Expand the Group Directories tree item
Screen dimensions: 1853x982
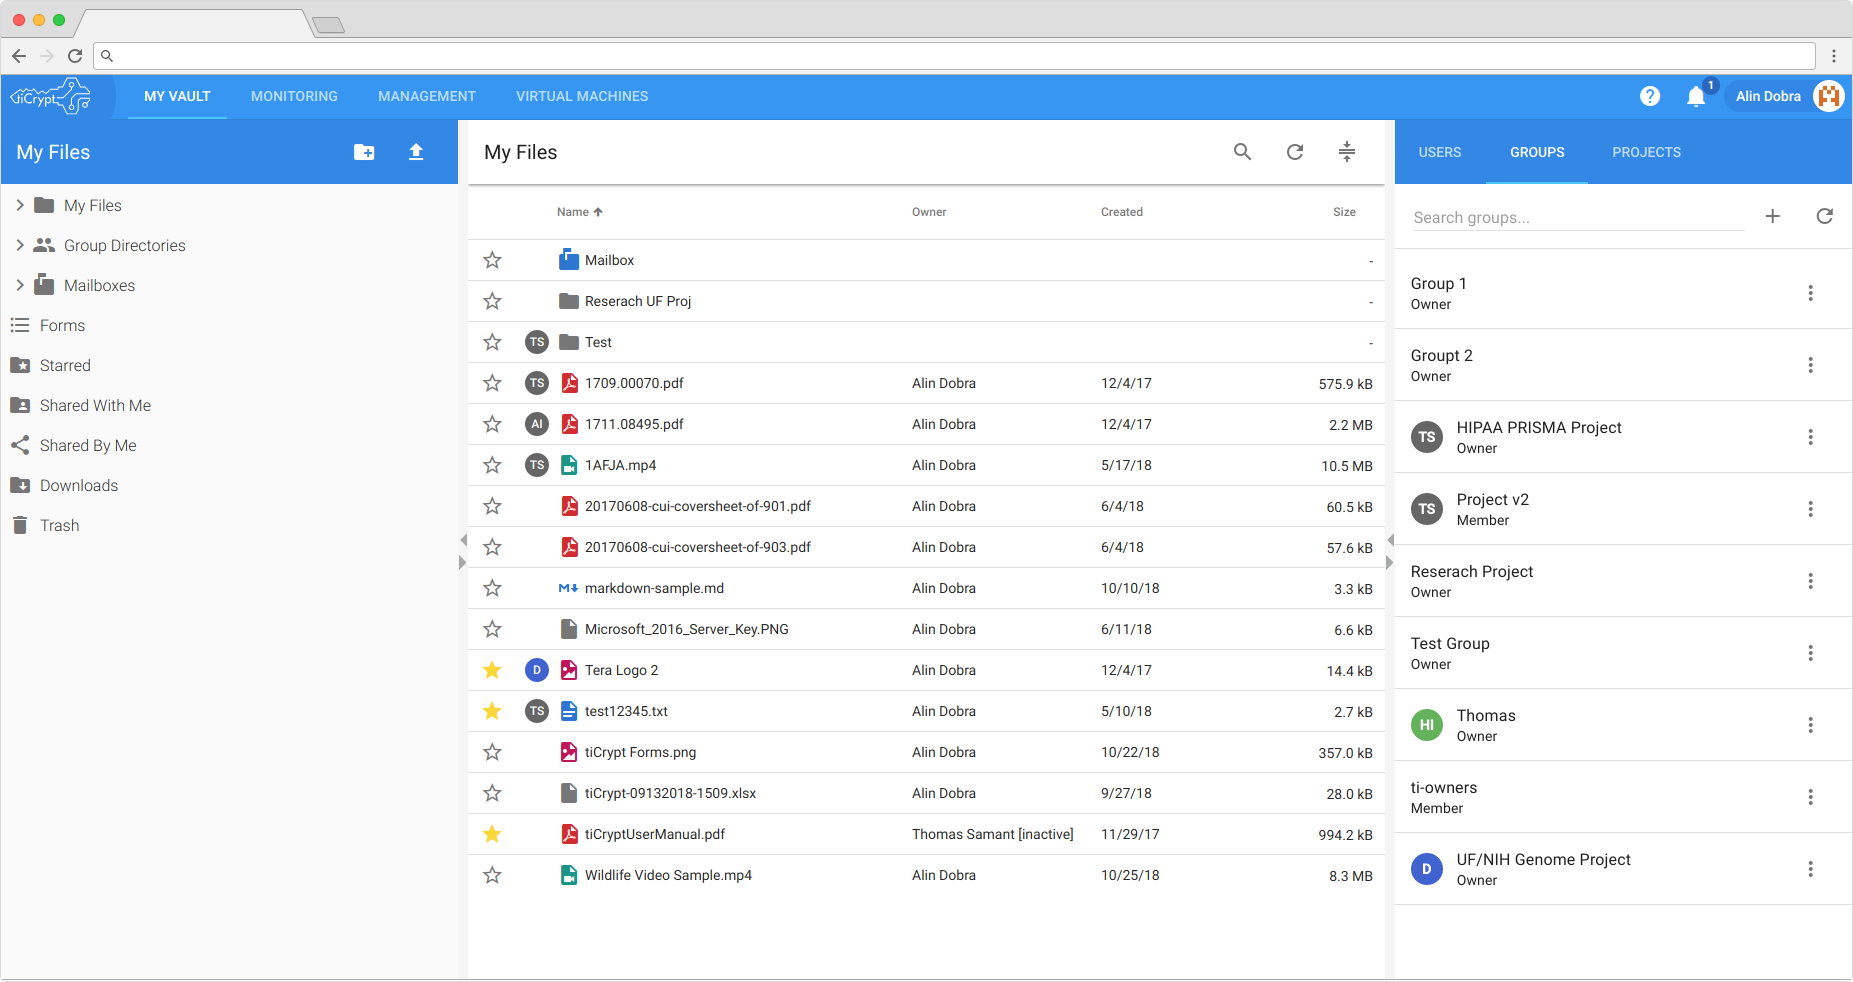[x=20, y=245]
